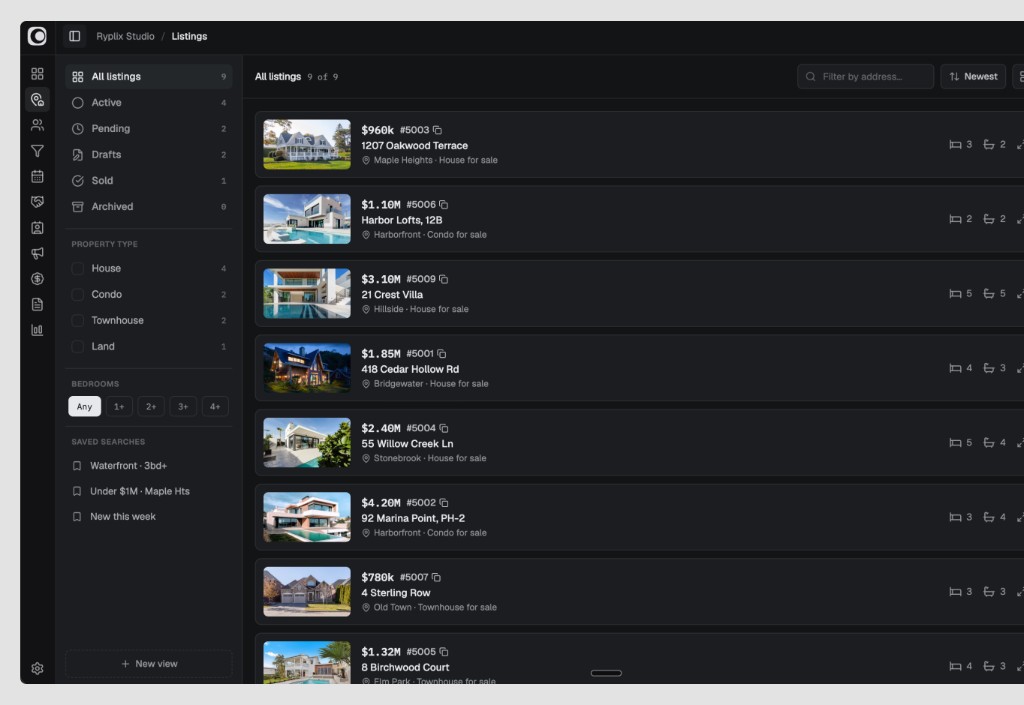The height and width of the screenshot is (705, 1024).
Task: Toggle the sidebar panel icon
Action: (74, 36)
